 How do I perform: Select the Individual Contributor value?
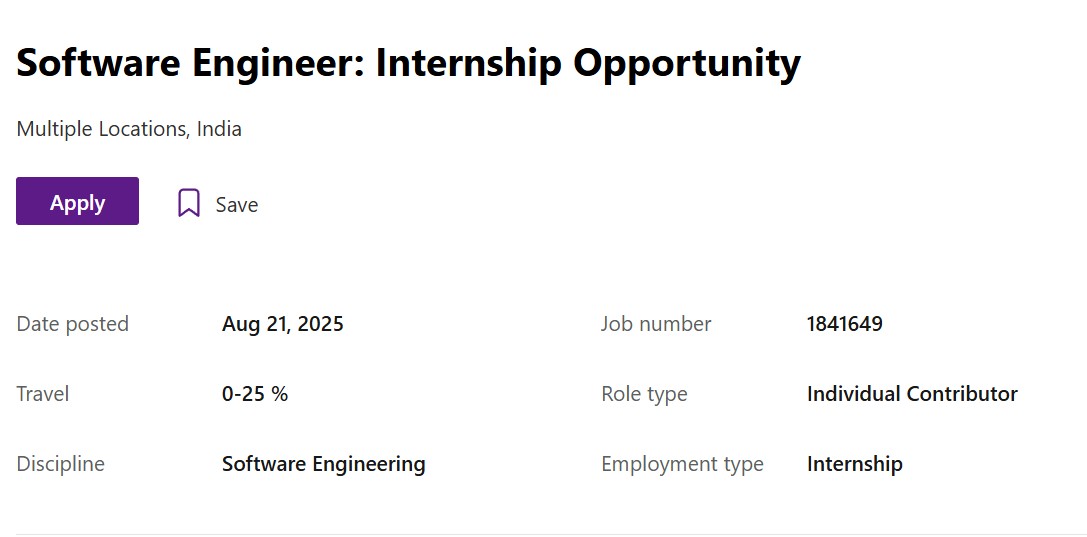coord(912,394)
